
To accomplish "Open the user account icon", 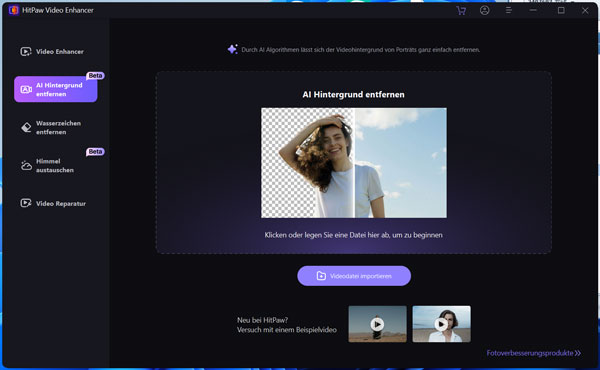I will [x=484, y=10].
